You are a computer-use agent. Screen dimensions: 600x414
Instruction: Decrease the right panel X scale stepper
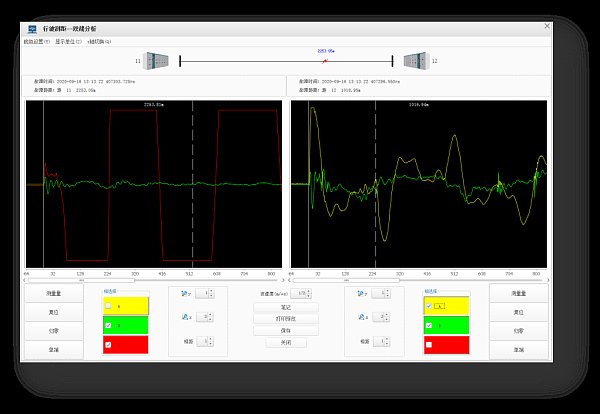pyautogui.click(x=387, y=319)
